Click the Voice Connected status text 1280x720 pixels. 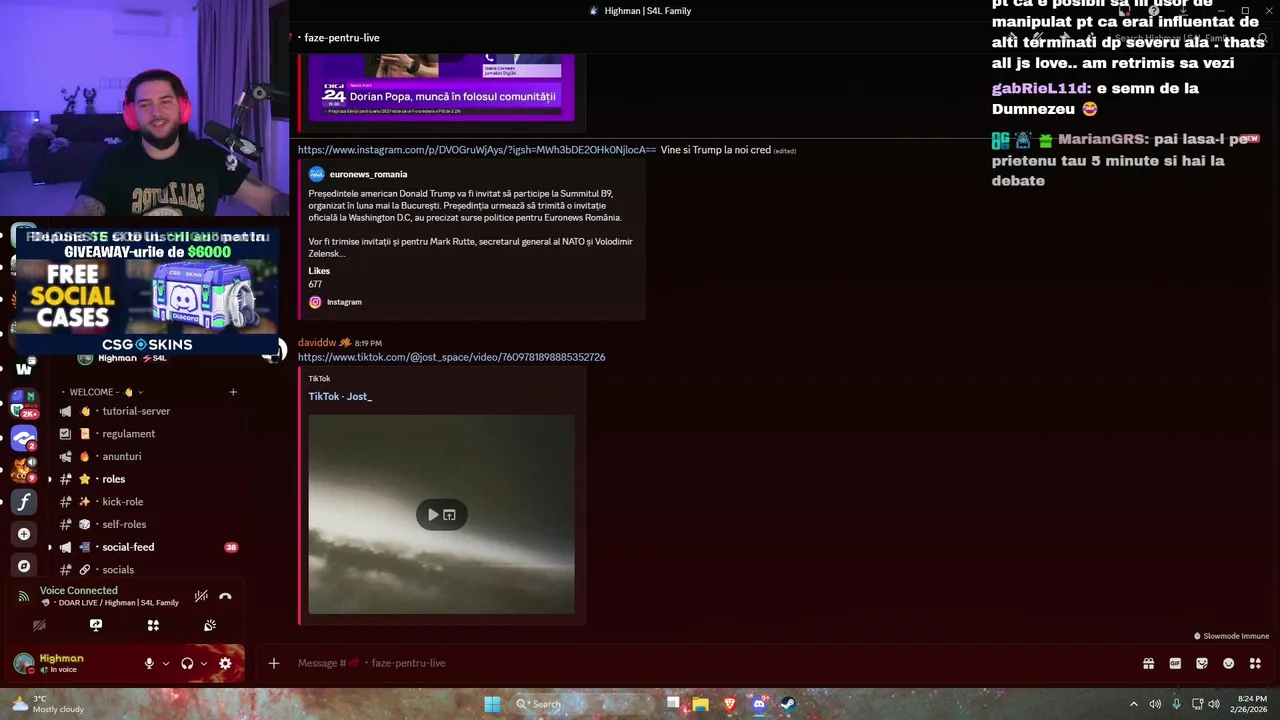coord(78,591)
